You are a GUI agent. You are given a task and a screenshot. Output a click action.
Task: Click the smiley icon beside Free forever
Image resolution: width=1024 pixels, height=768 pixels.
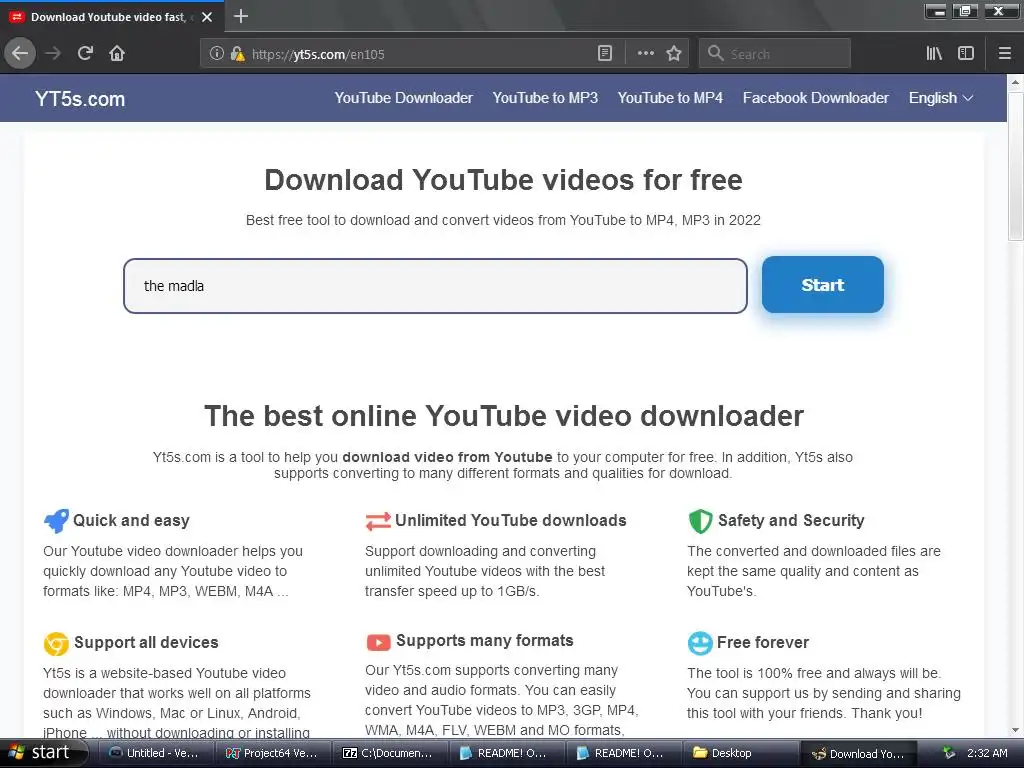(x=700, y=643)
